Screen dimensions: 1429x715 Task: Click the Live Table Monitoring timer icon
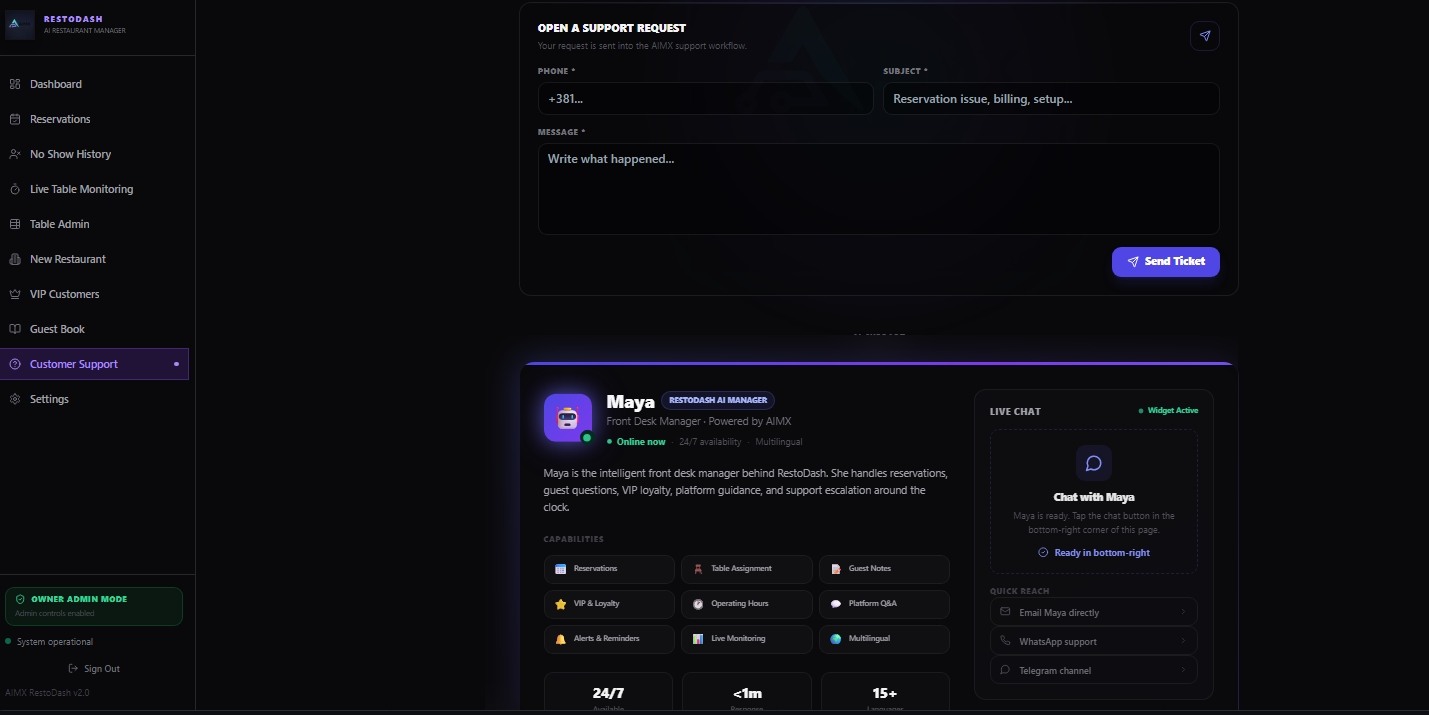[x=15, y=189]
